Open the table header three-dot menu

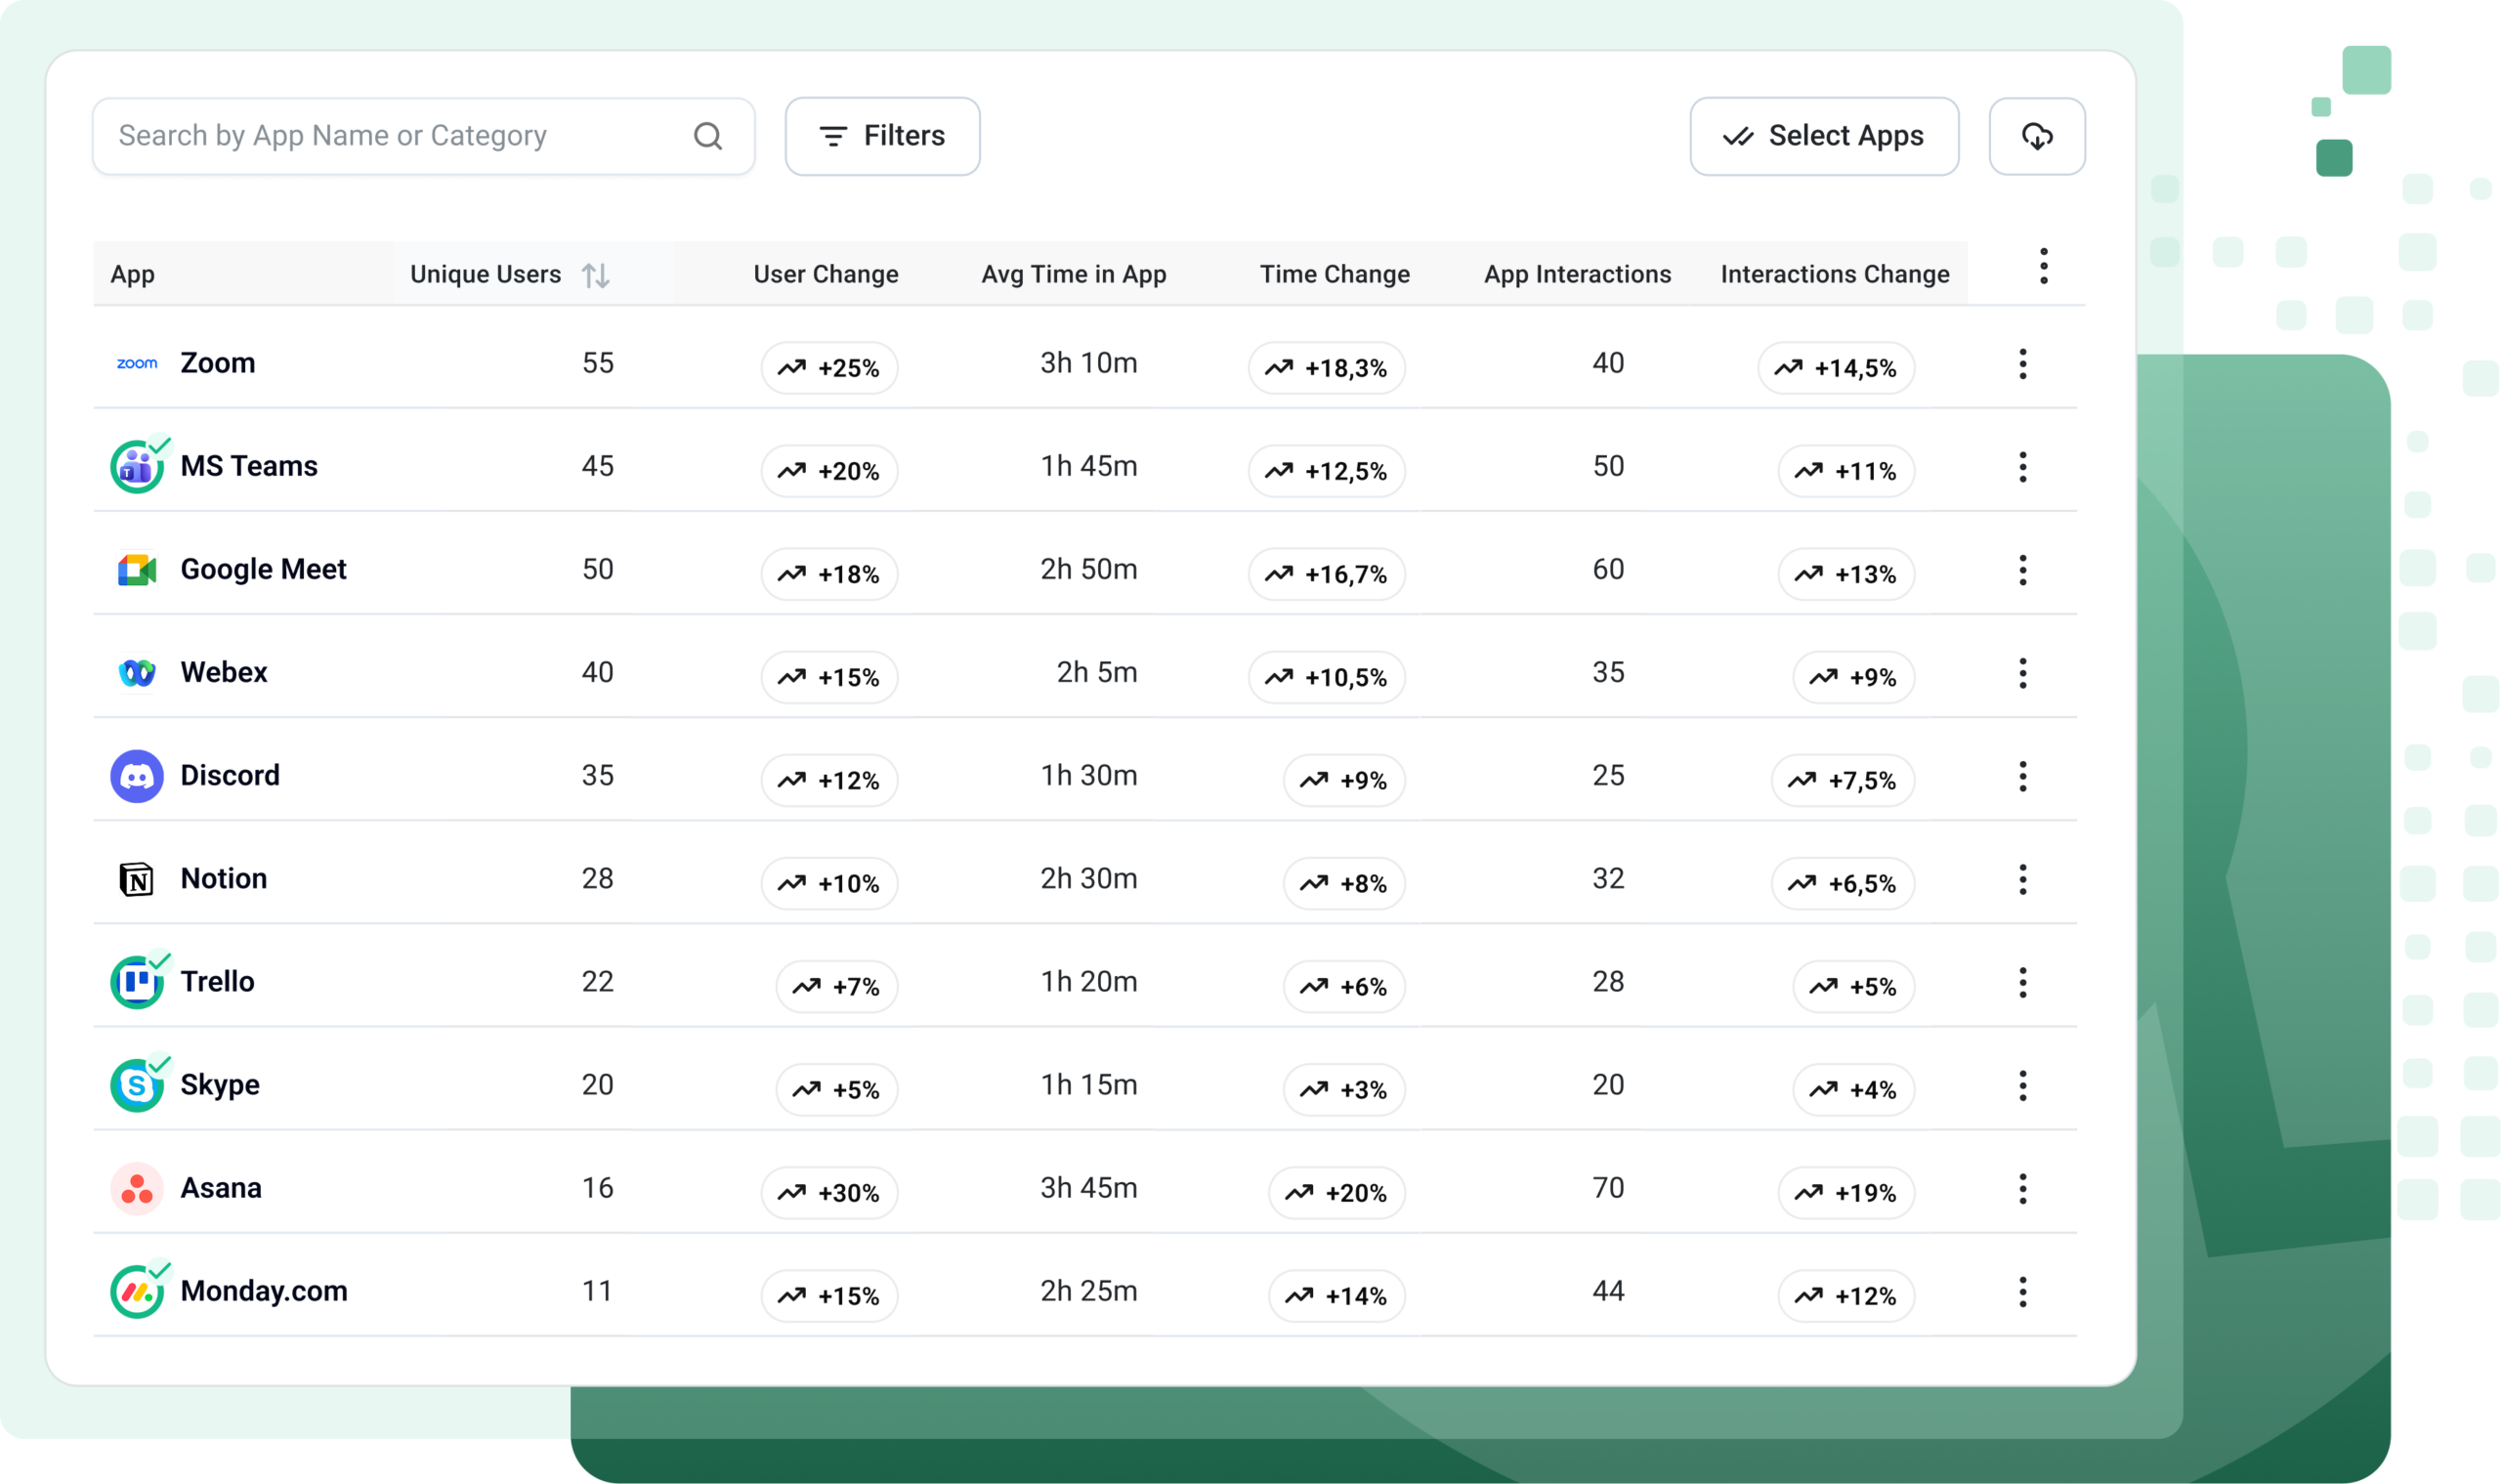(x=2044, y=266)
